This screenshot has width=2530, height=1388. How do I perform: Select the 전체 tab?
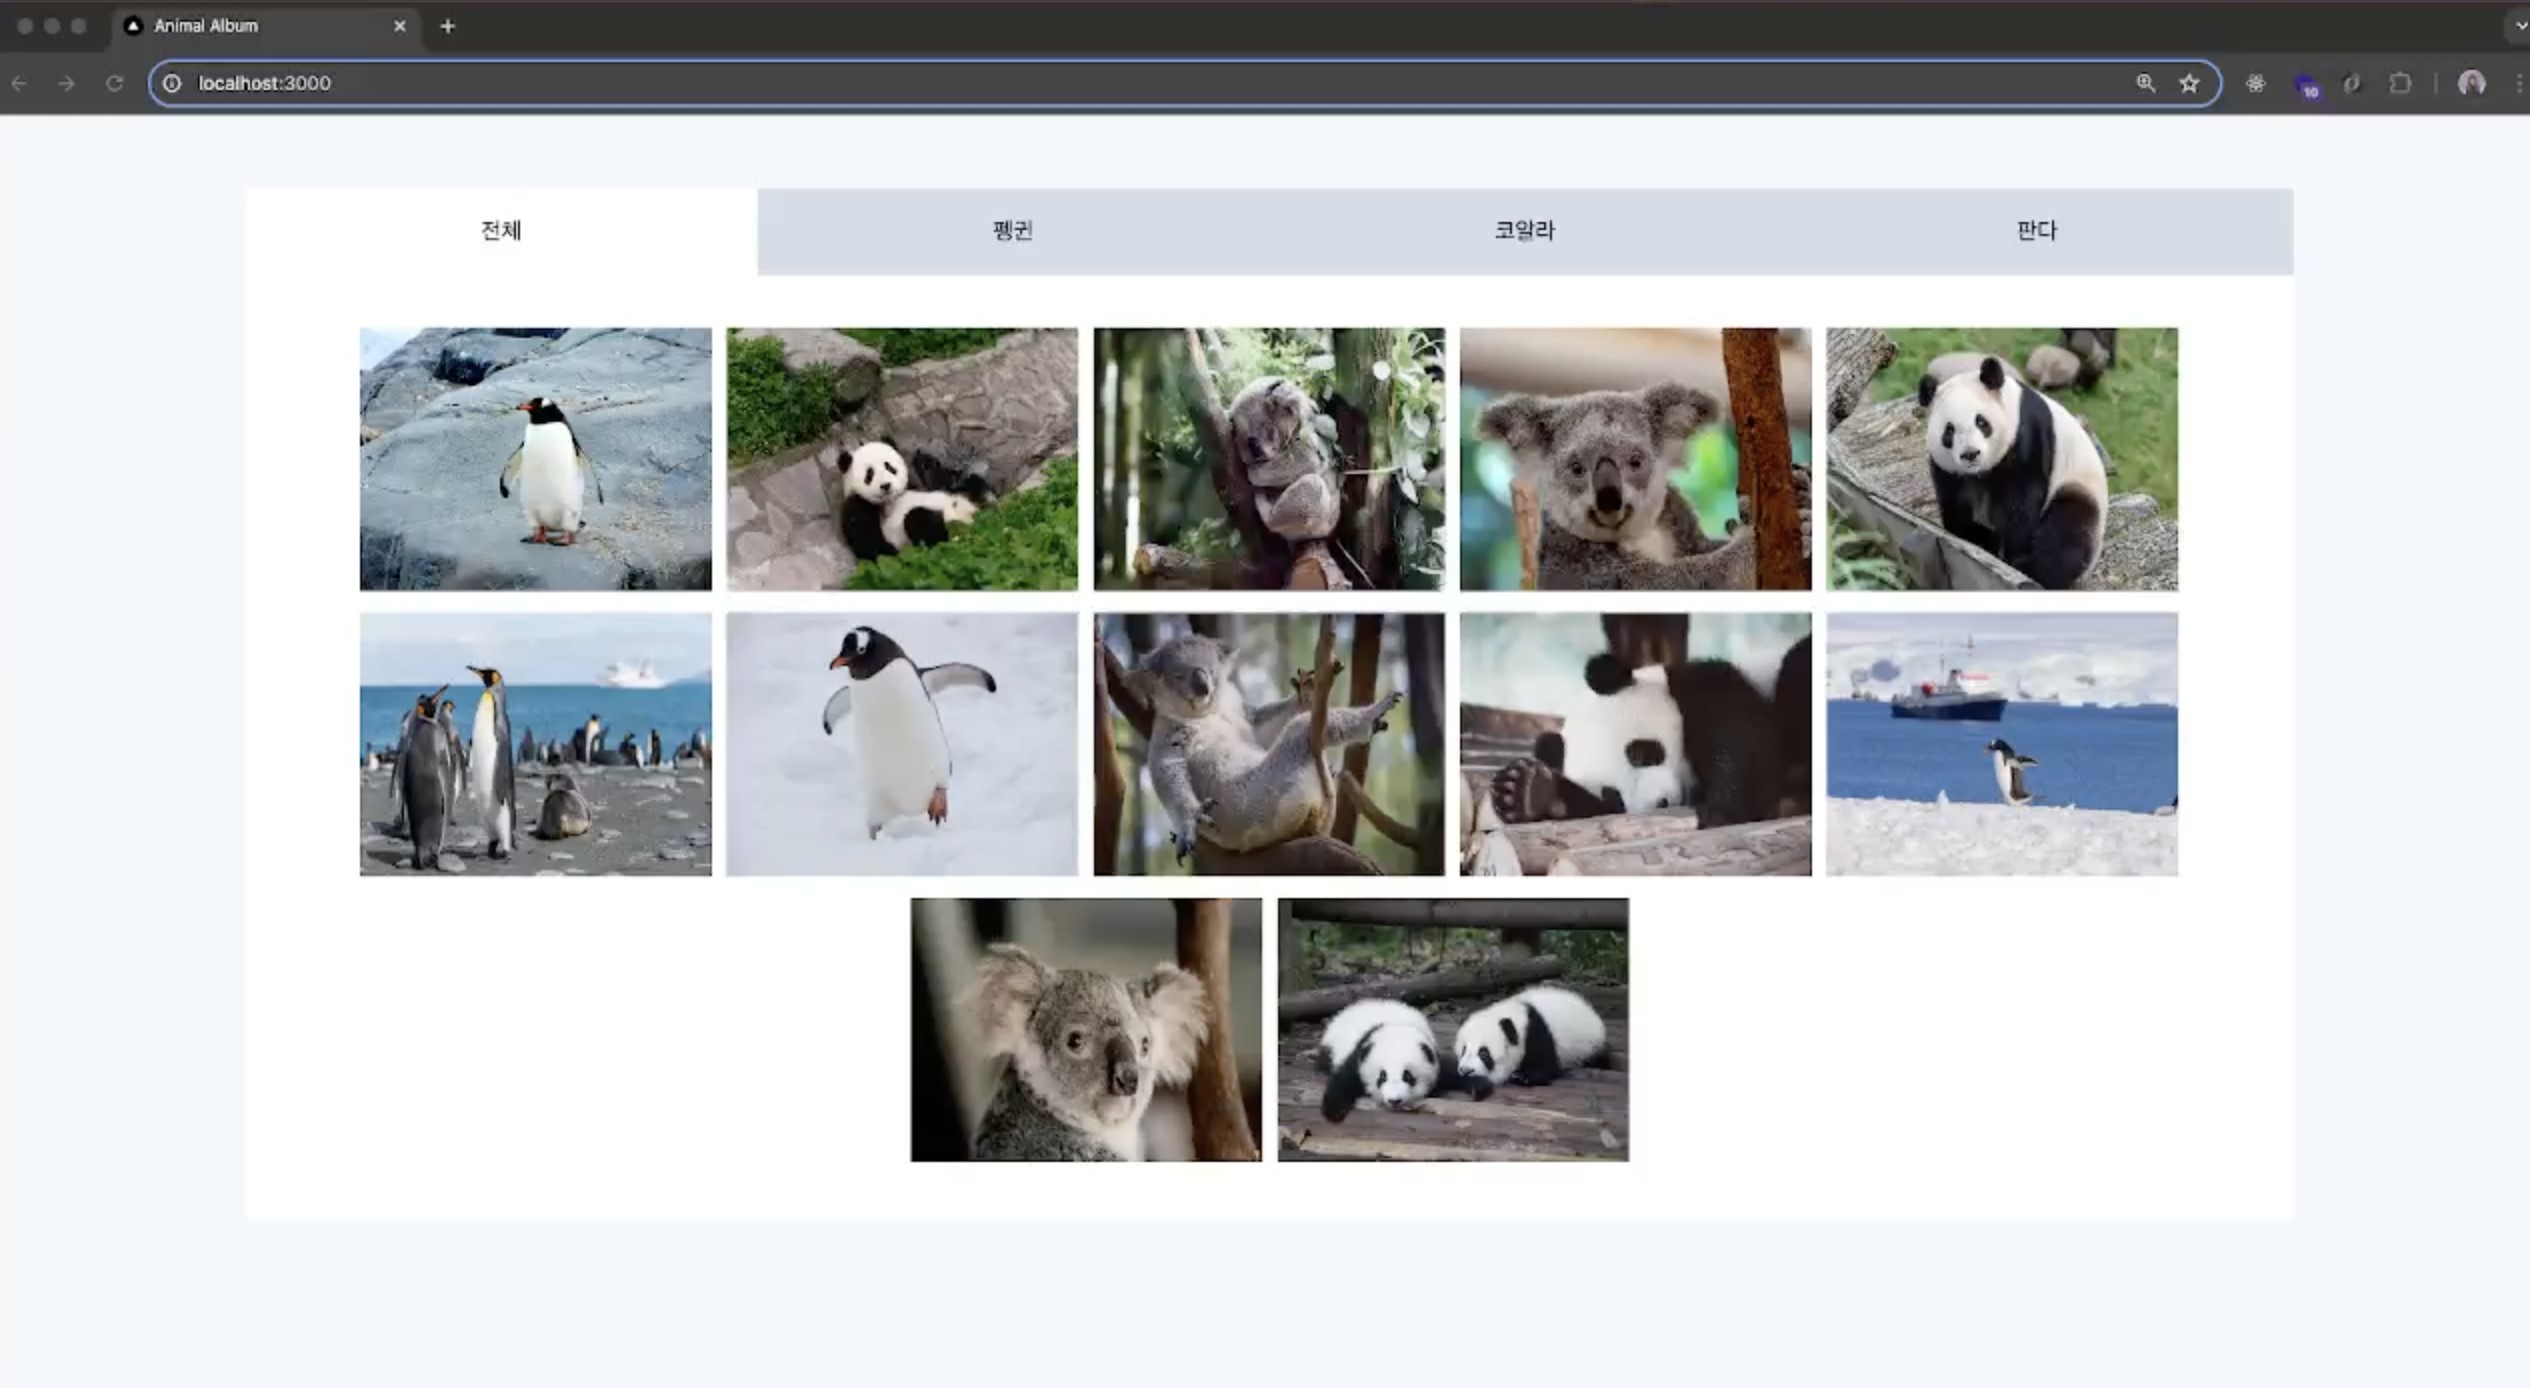501,231
